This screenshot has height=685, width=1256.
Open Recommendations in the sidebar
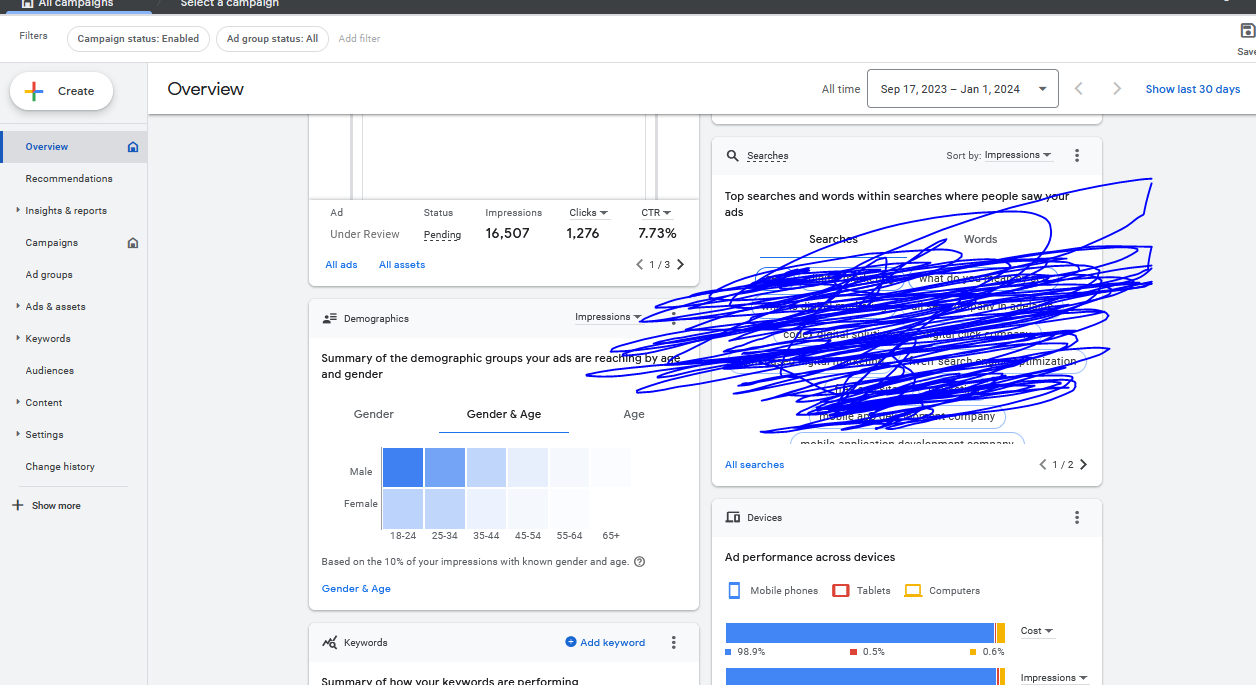point(69,179)
